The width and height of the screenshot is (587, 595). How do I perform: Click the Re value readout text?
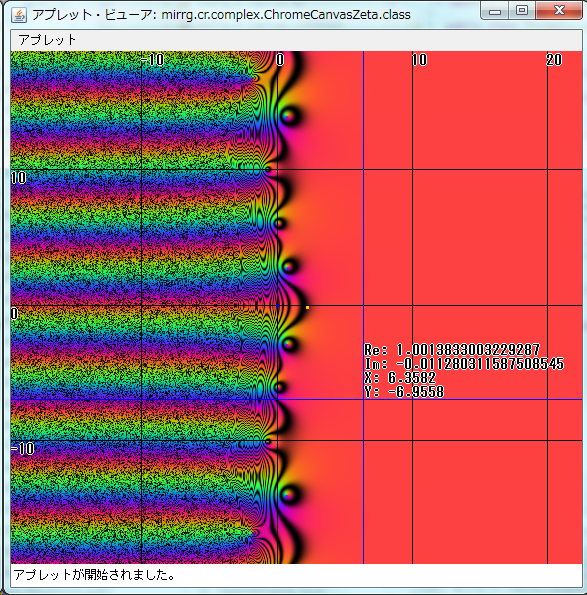coord(452,349)
